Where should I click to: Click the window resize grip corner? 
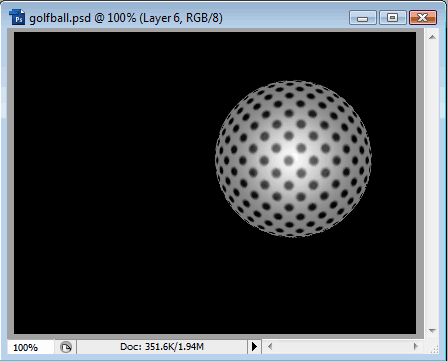click(x=434, y=348)
